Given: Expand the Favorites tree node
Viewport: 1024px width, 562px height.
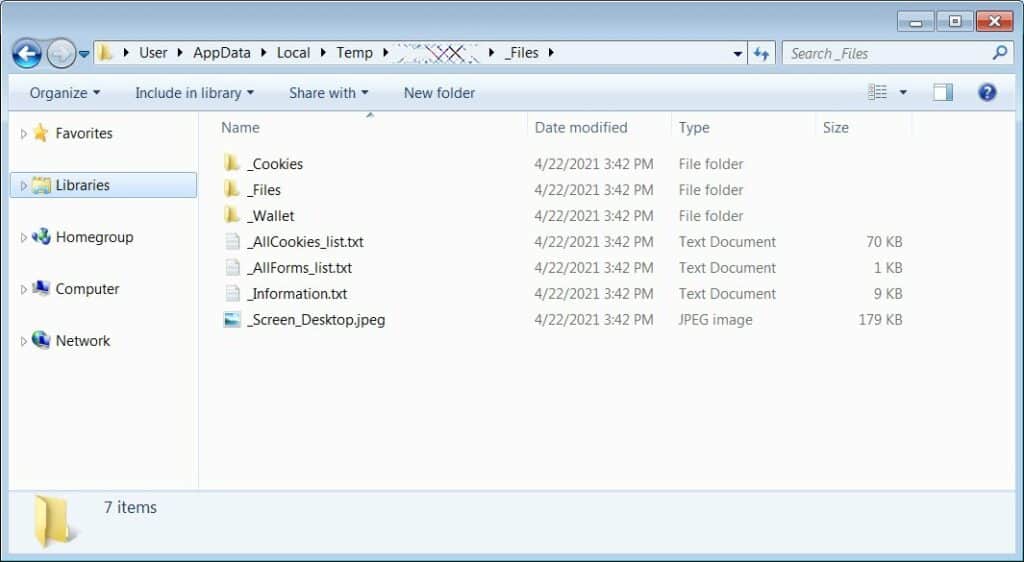Looking at the screenshot, I should (24, 134).
